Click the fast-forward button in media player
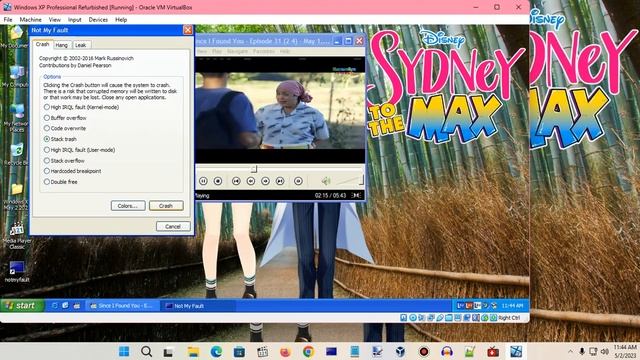Image resolution: width=640 pixels, height=360 pixels. [x=265, y=181]
